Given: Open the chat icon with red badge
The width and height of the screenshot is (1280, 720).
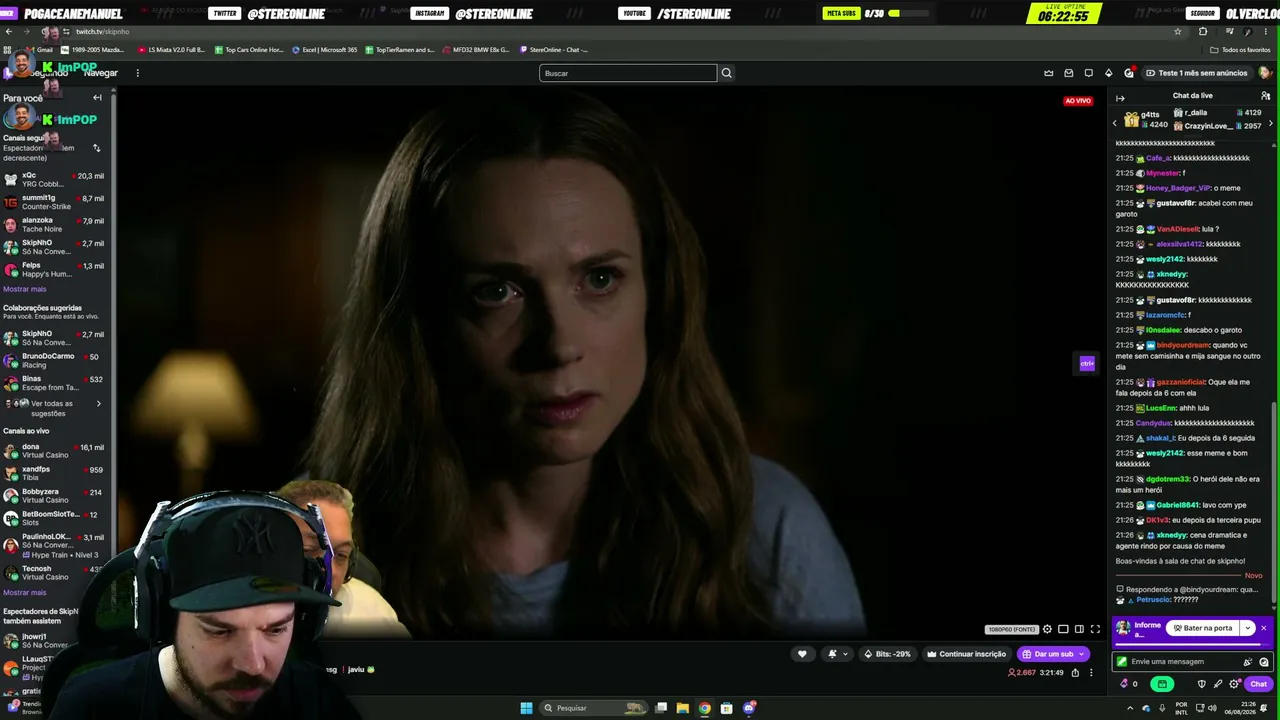Looking at the screenshot, I should coord(1129,73).
